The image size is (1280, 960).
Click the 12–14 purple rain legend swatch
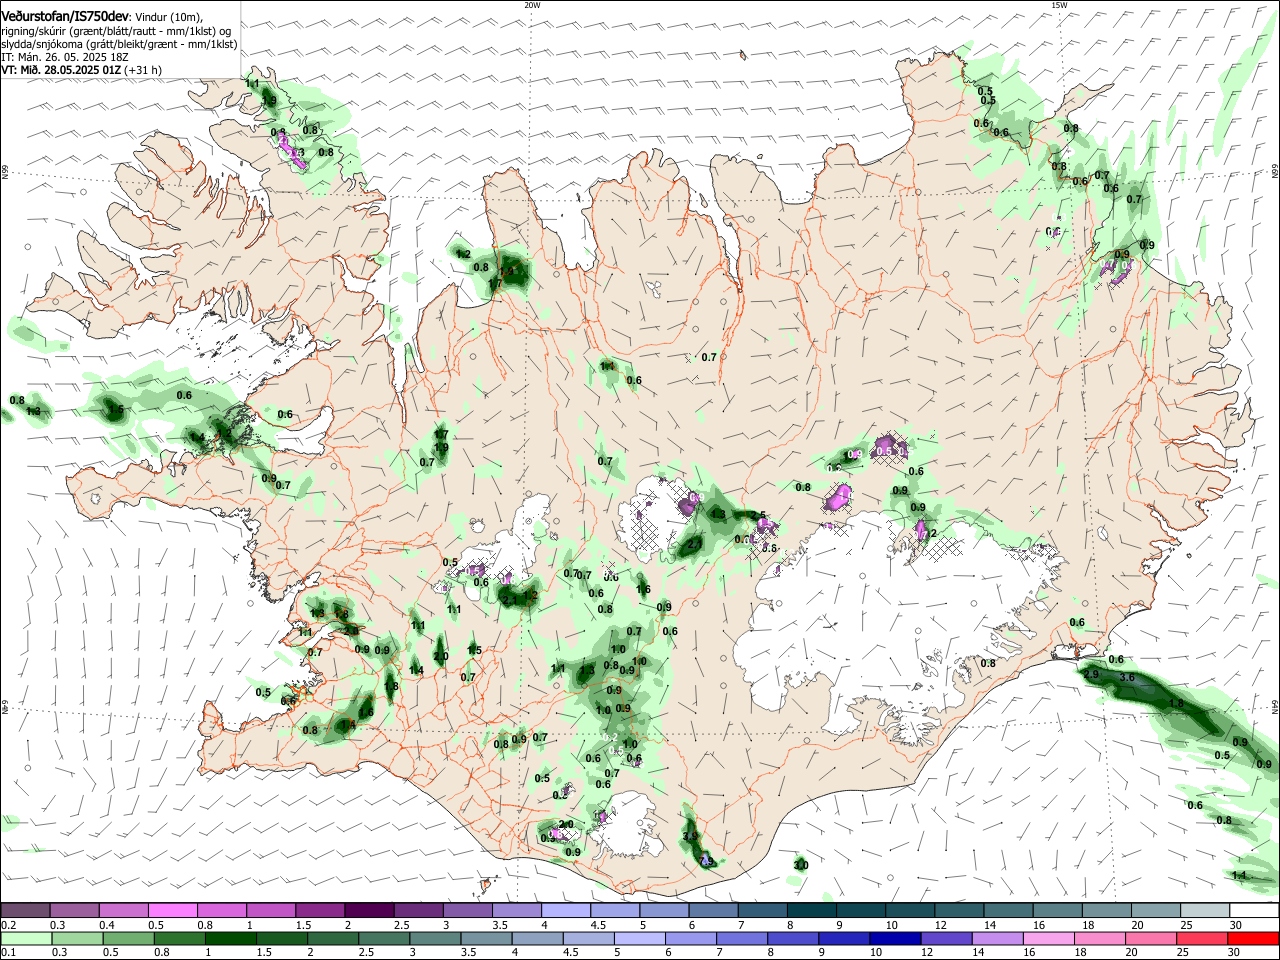coord(946,938)
